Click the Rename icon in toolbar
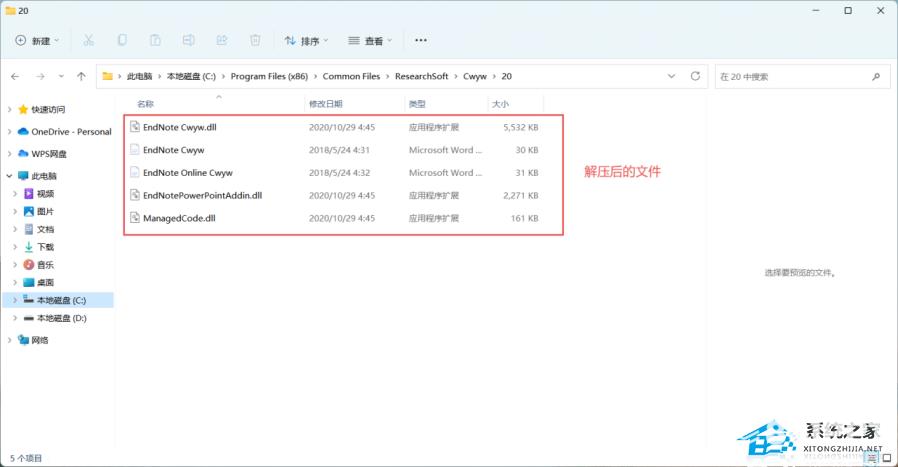This screenshot has height=467, width=898. point(188,40)
